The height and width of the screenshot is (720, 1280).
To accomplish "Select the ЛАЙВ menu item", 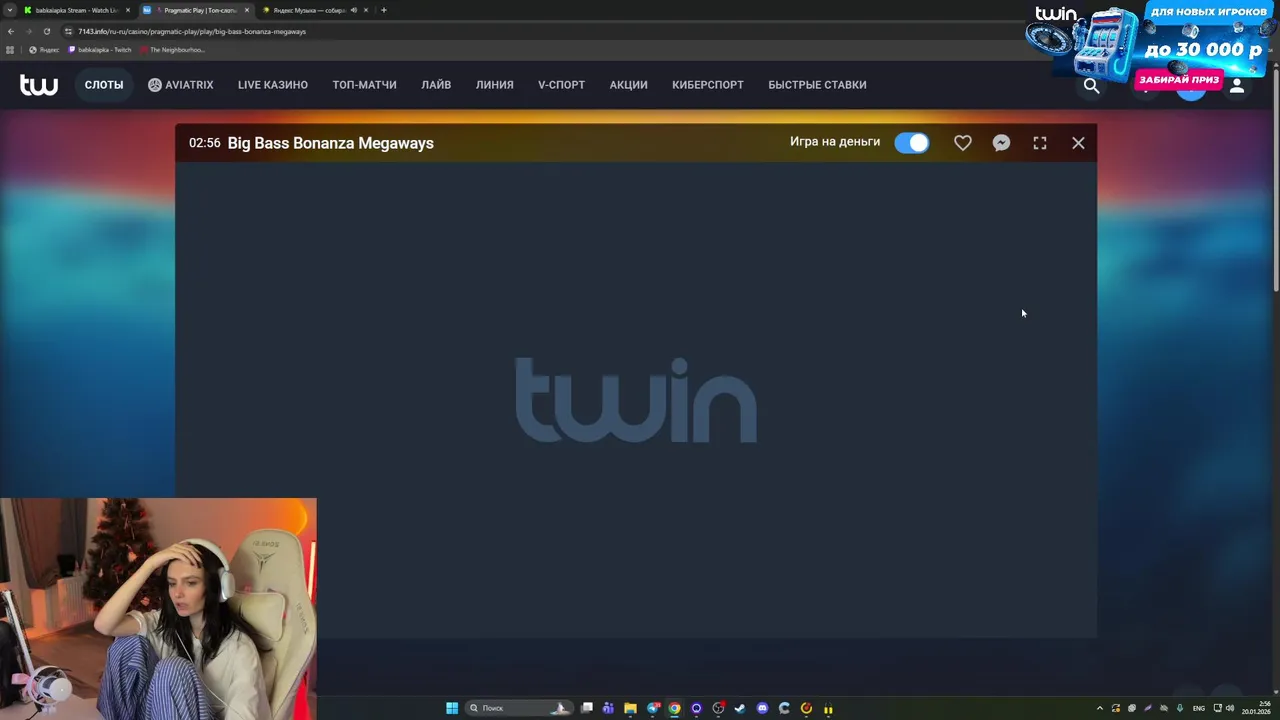I will [436, 85].
